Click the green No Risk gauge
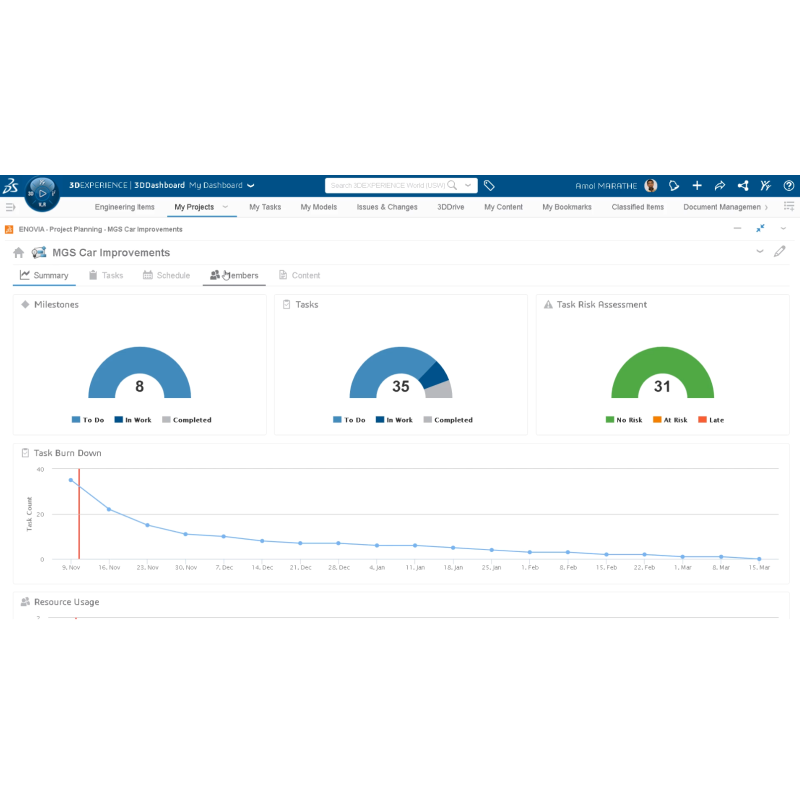 (662, 360)
